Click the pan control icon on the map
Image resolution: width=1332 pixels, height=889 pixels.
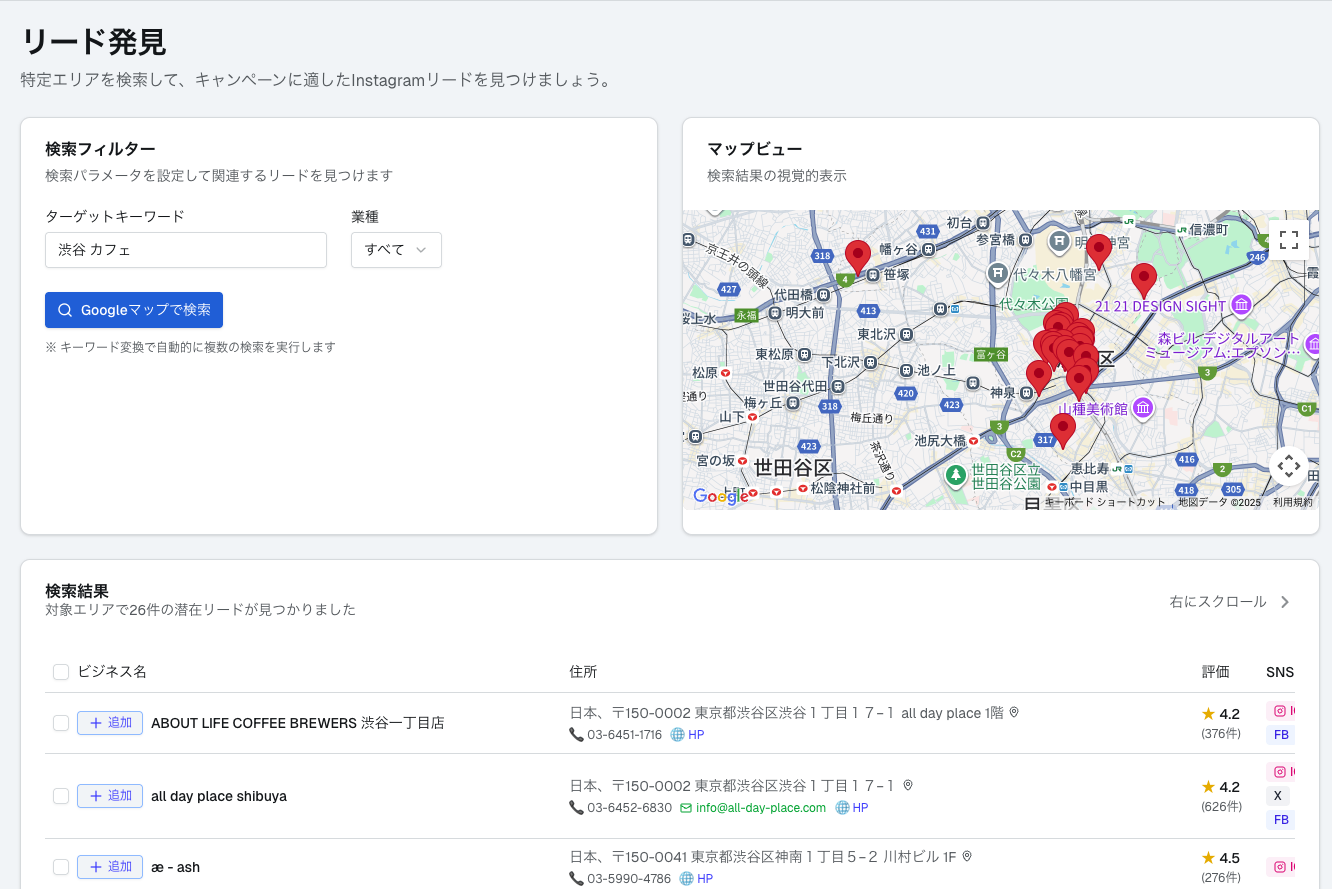[x=1289, y=465]
